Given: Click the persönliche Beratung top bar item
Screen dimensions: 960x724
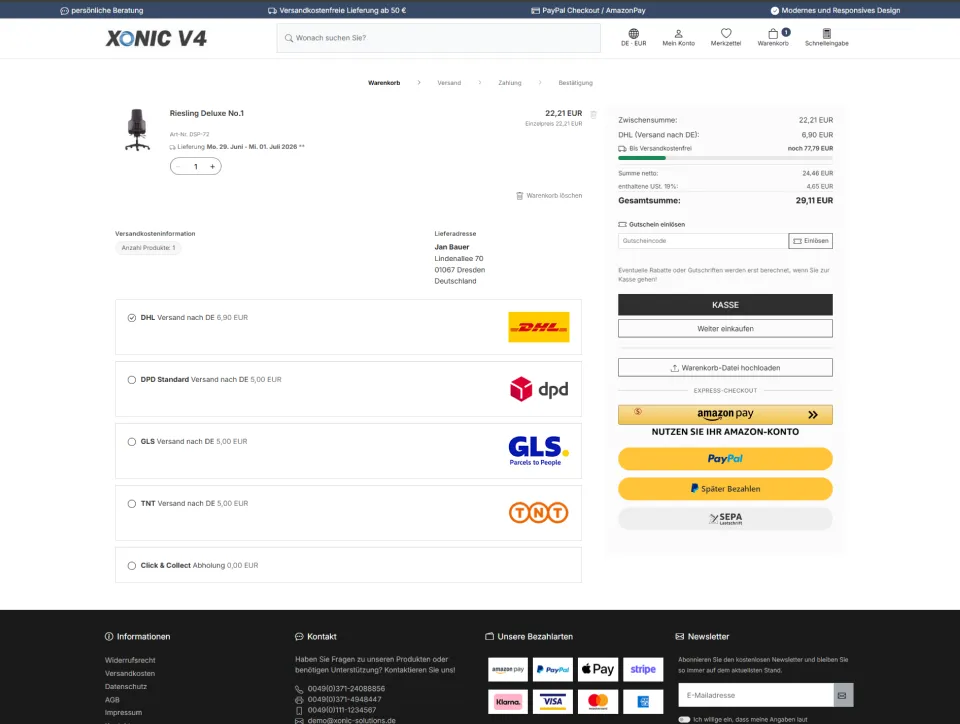Looking at the screenshot, I should 102,10.
